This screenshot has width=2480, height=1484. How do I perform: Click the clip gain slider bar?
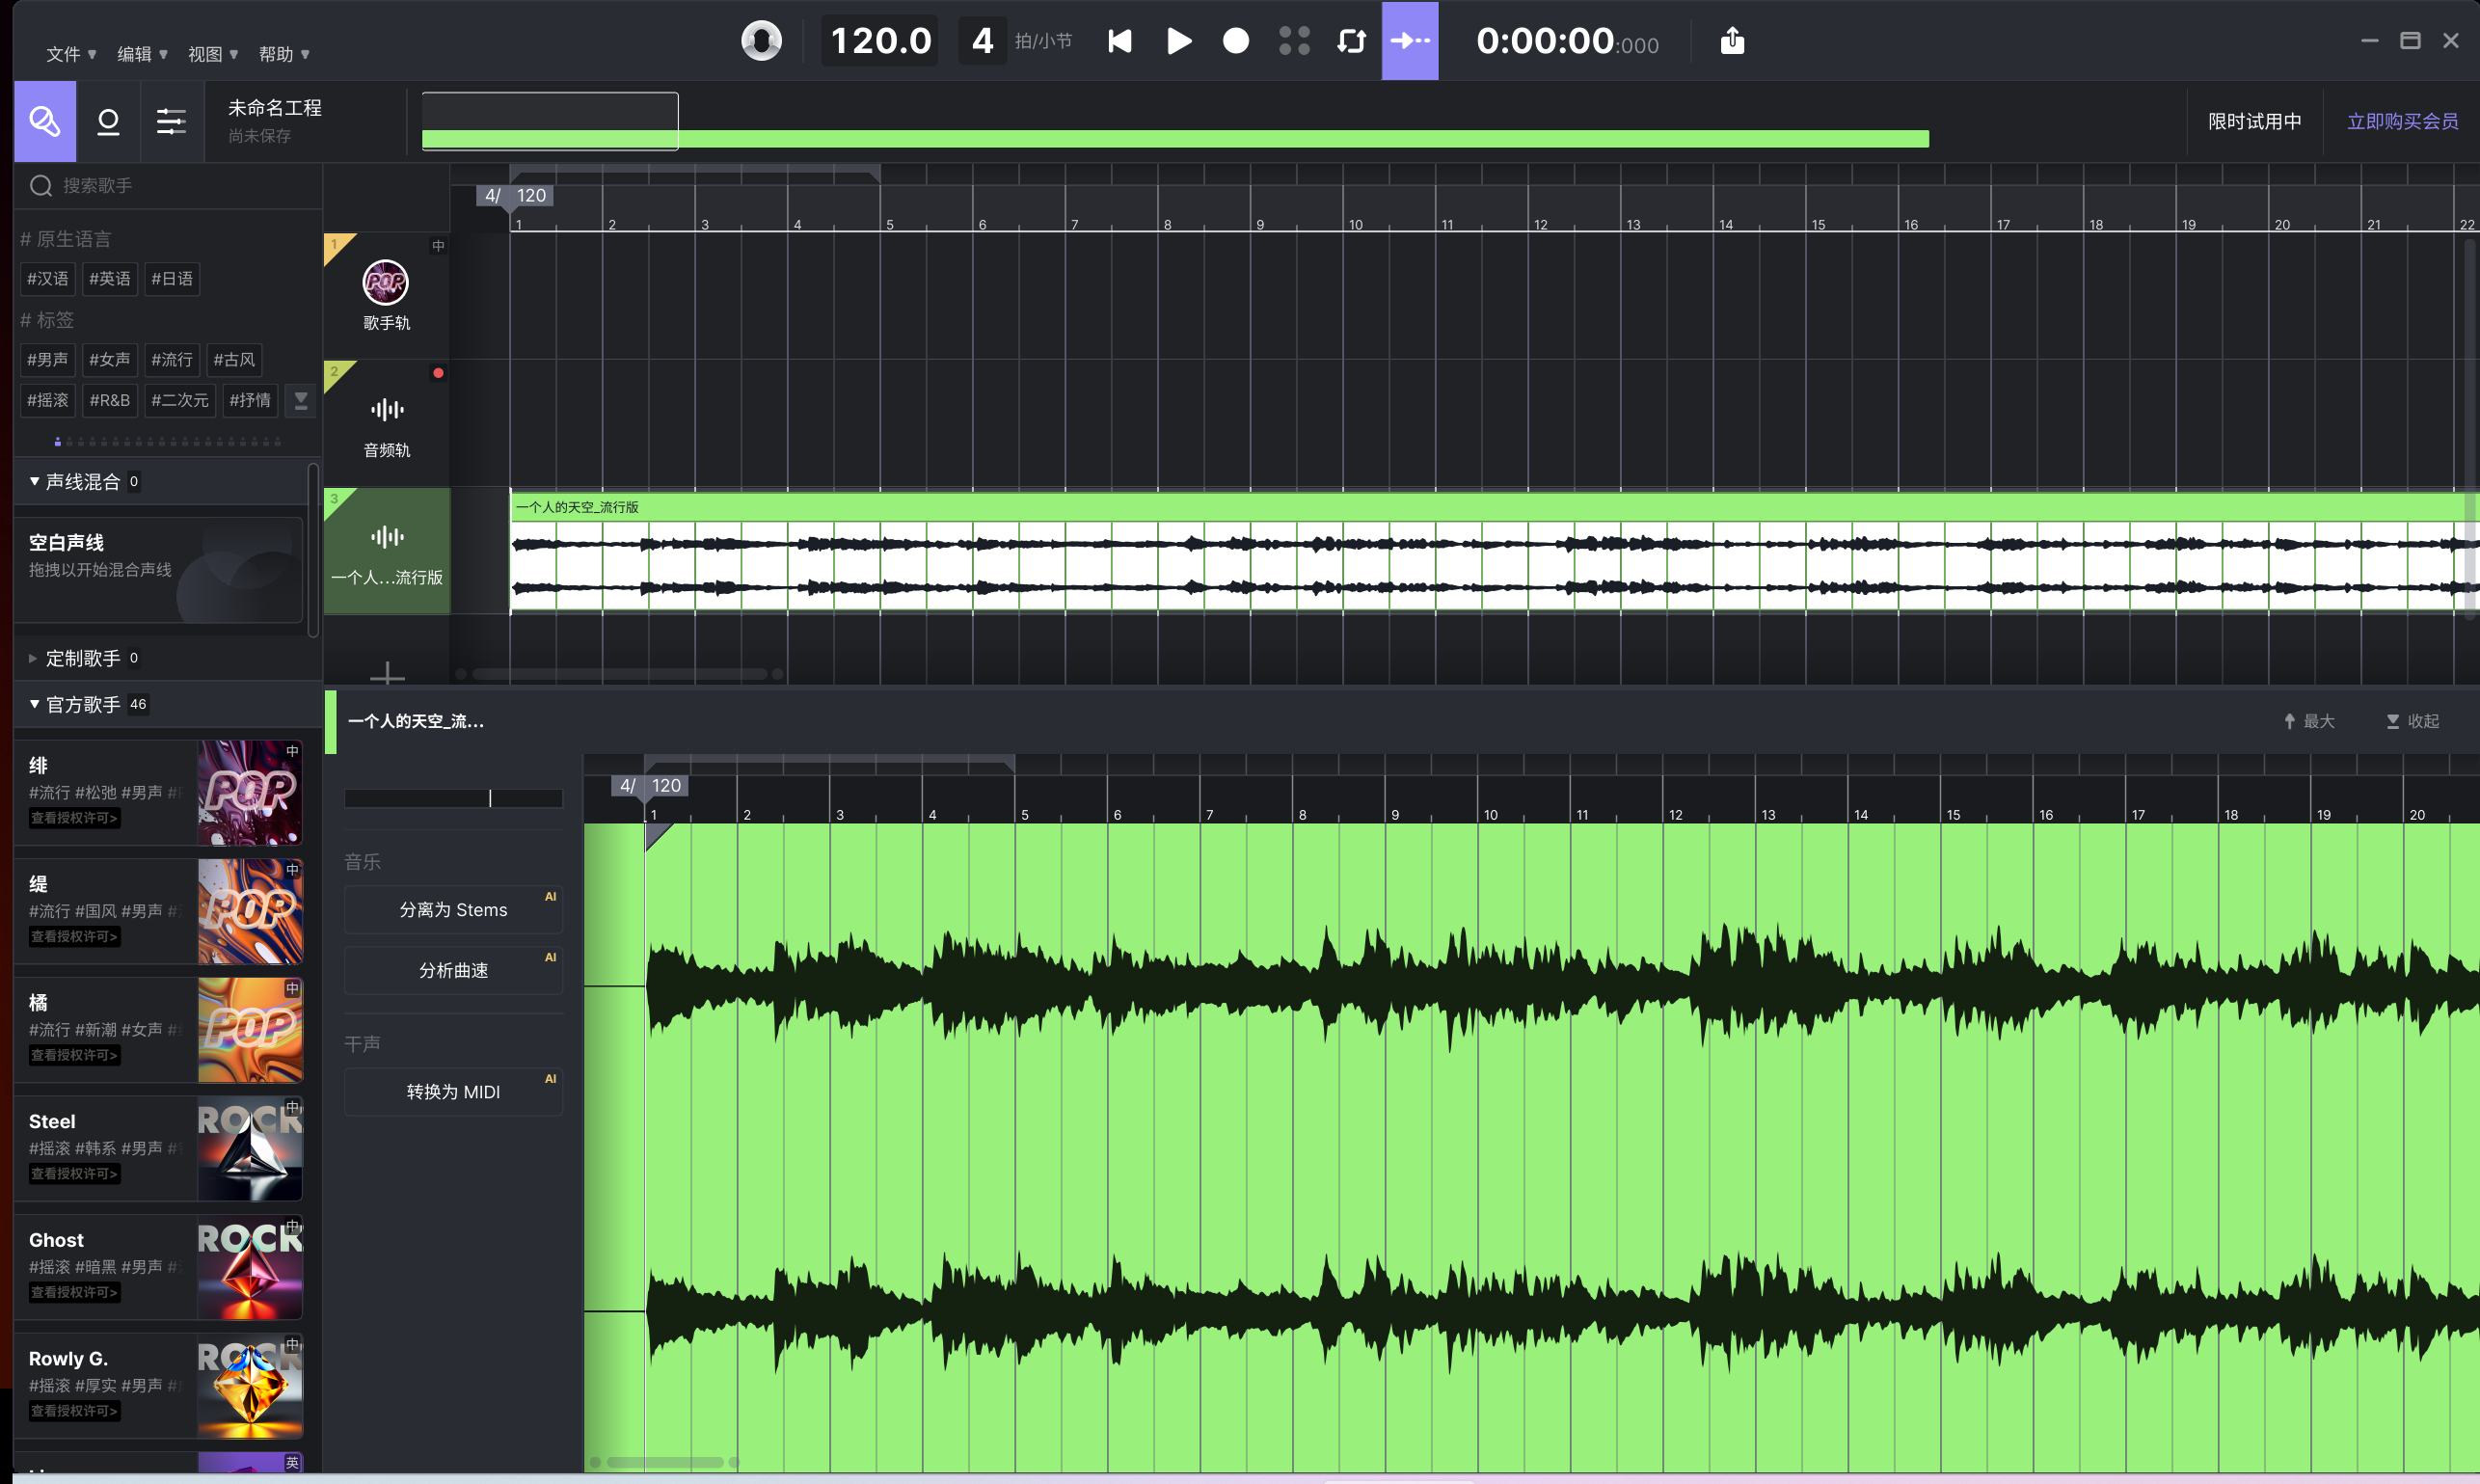[x=453, y=798]
